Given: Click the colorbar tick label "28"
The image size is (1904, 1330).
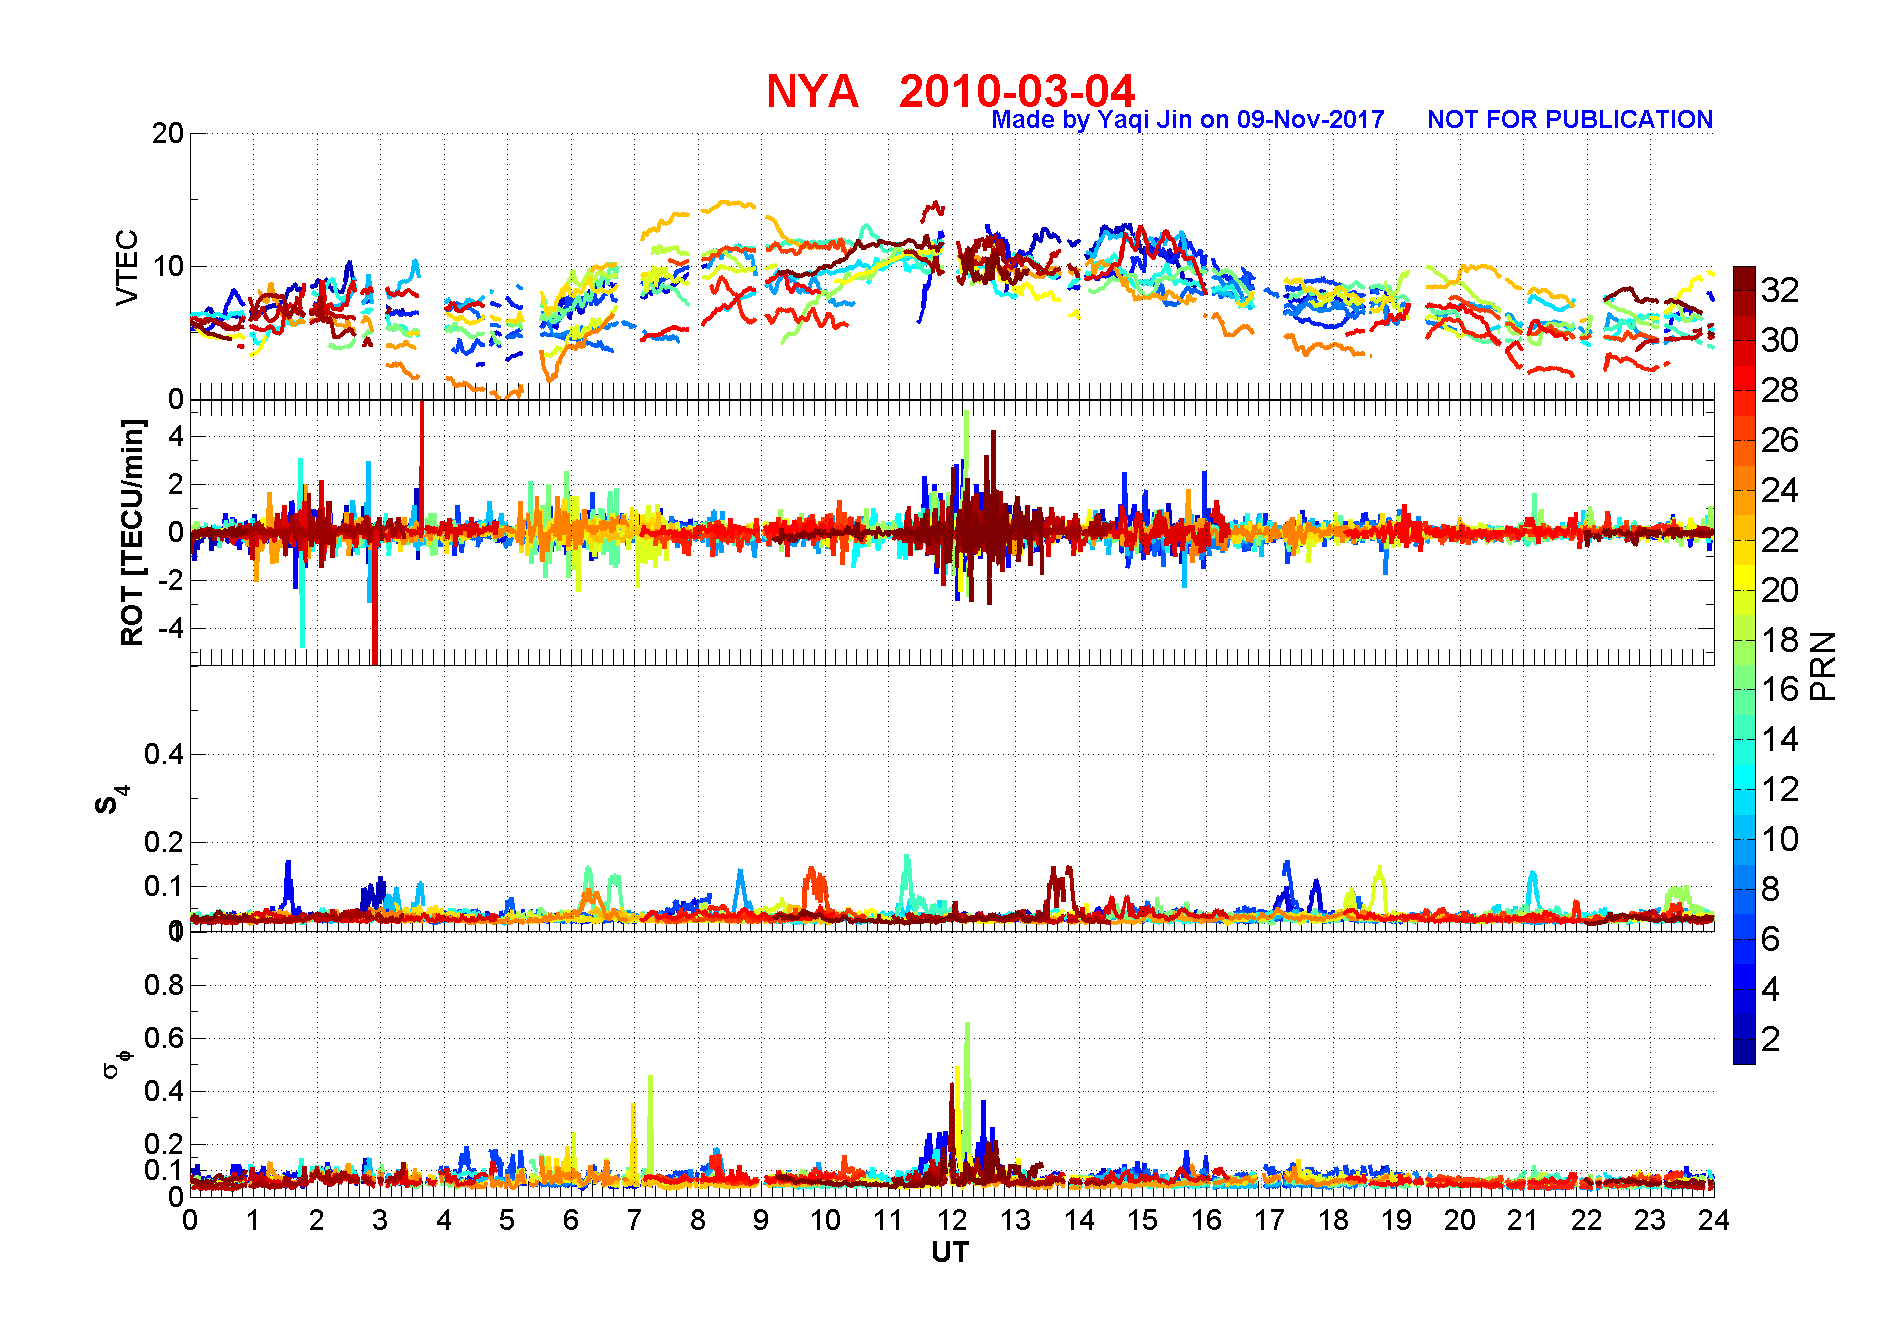Looking at the screenshot, I should (1780, 390).
